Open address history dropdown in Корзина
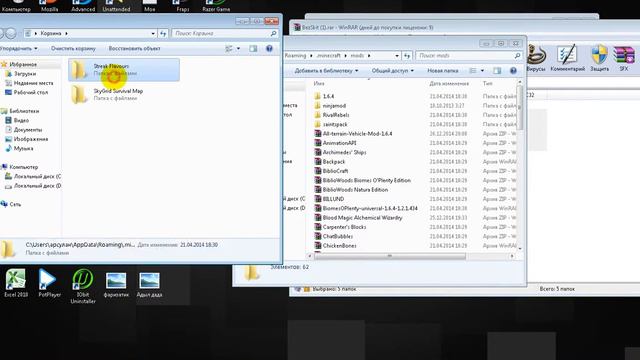This screenshot has height=360, width=640. point(153,33)
